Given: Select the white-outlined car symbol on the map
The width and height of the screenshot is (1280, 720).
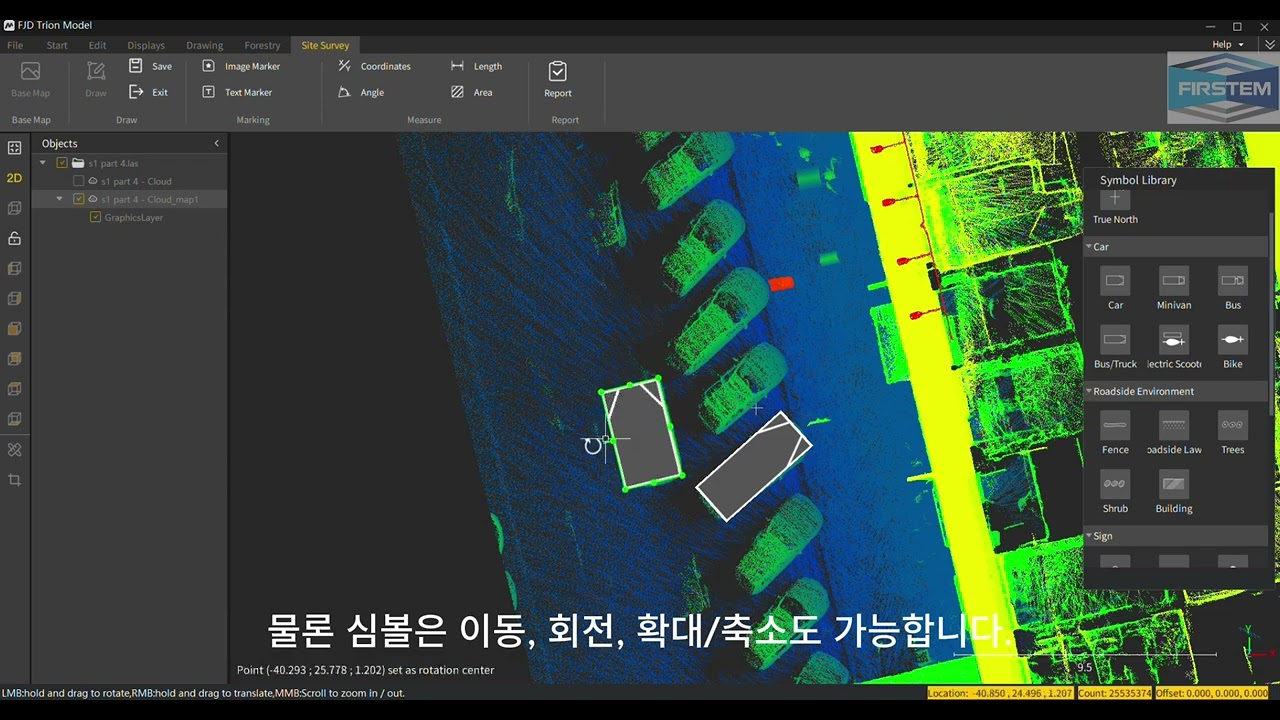Looking at the screenshot, I should [x=753, y=466].
